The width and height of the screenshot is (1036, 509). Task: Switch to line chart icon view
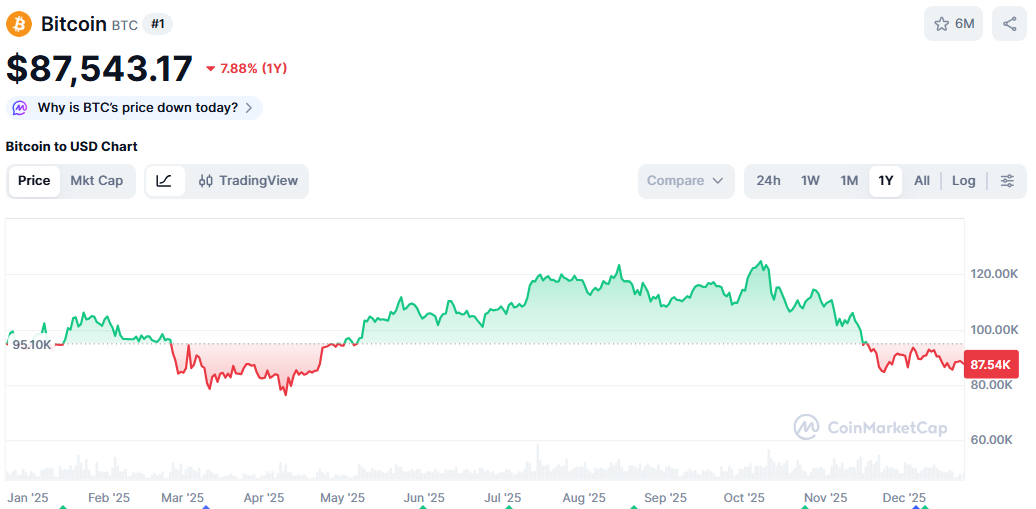165,181
